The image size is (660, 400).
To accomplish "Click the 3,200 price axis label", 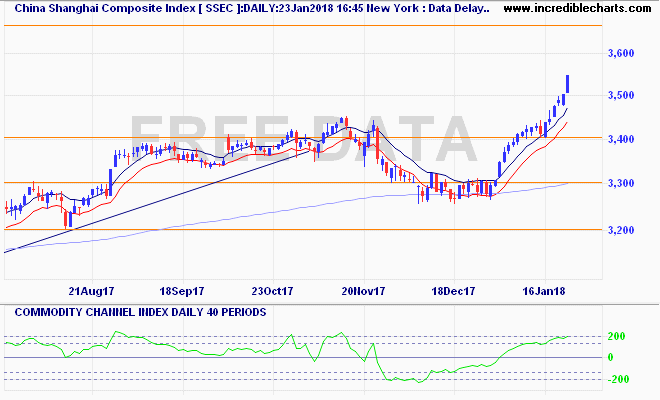I will coord(621,230).
